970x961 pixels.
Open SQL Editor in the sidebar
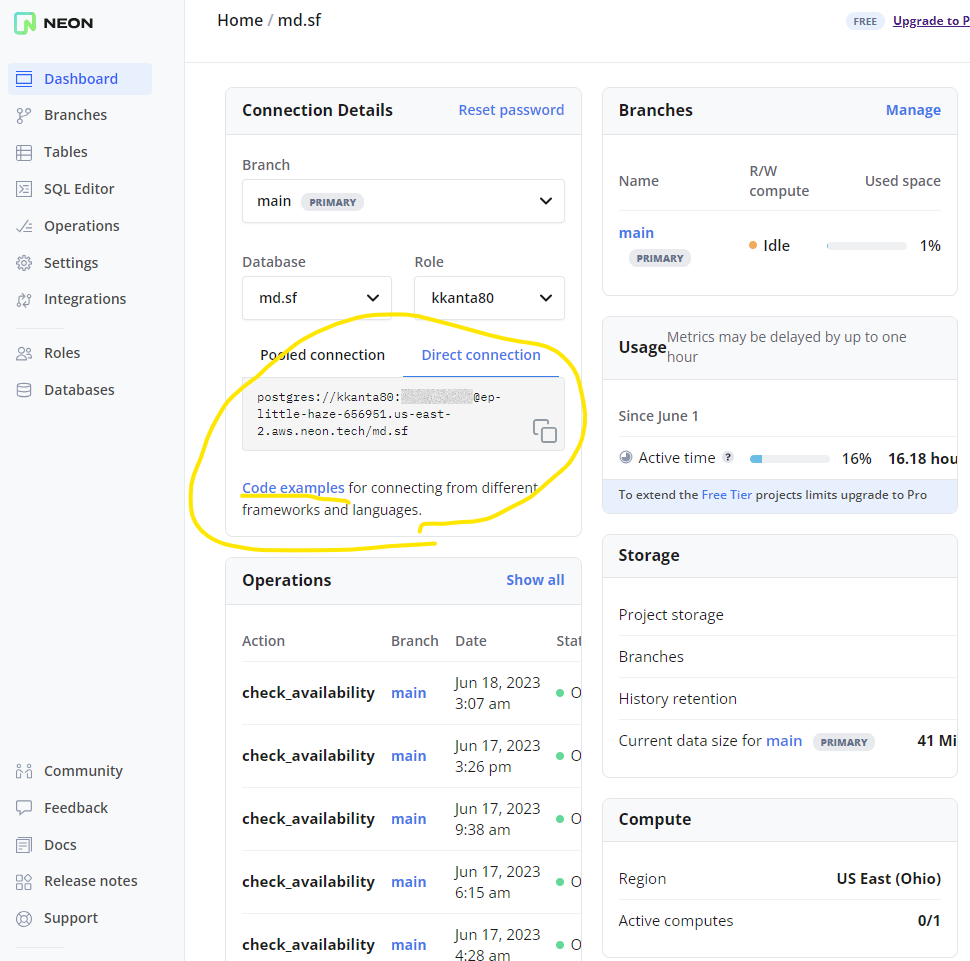click(x=79, y=189)
